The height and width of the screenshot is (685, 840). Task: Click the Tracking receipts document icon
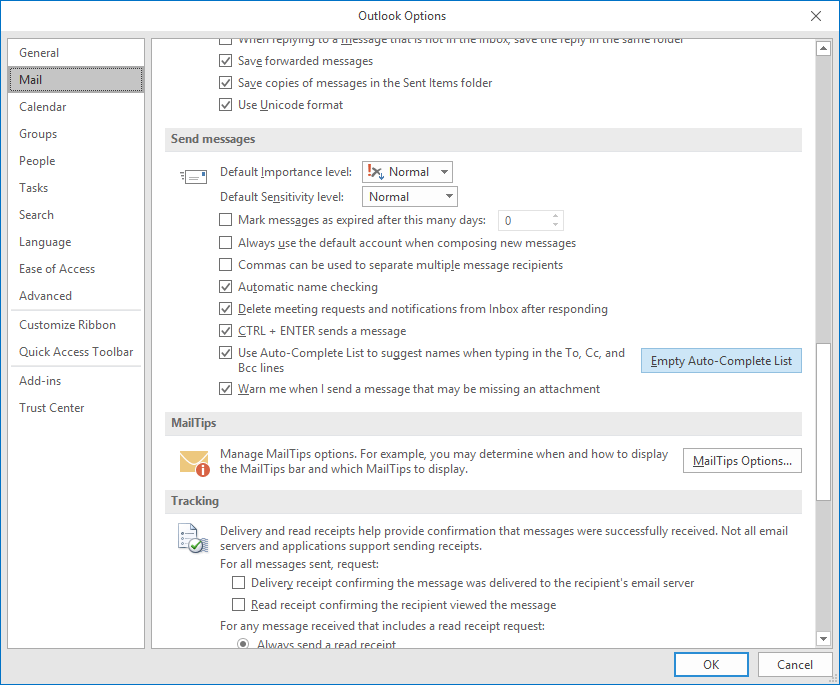pos(193,539)
